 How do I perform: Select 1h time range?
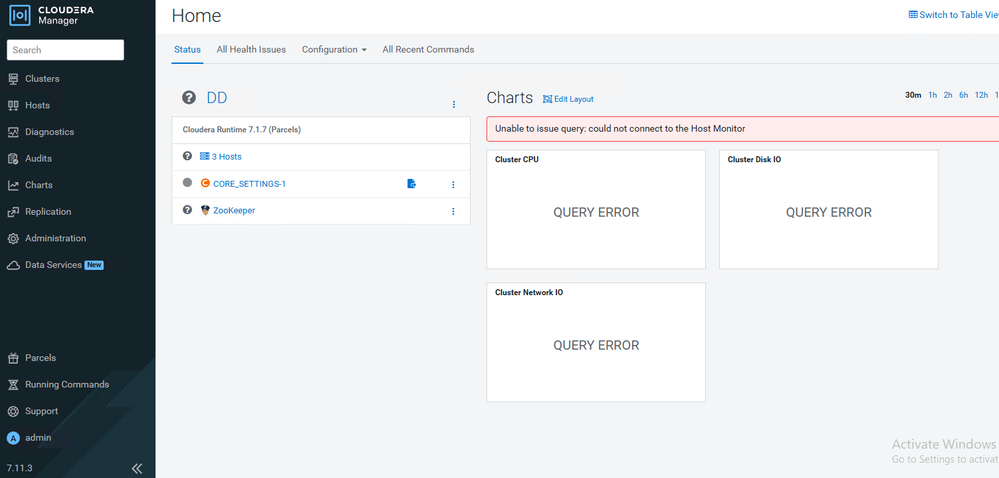[x=933, y=95]
